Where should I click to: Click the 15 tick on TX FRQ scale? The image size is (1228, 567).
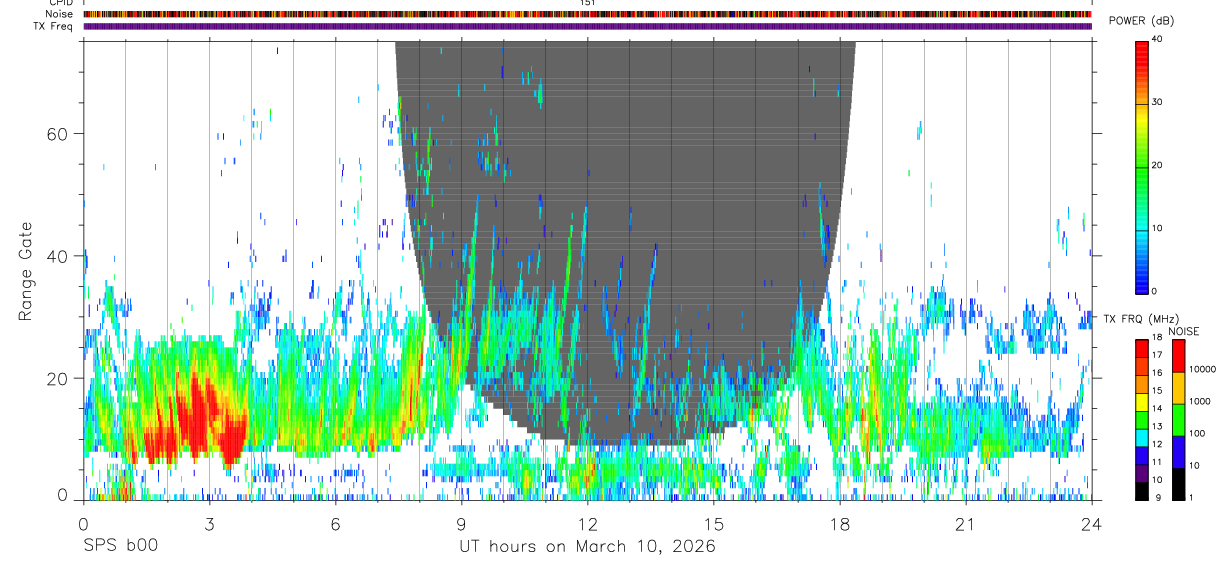coord(1157,391)
